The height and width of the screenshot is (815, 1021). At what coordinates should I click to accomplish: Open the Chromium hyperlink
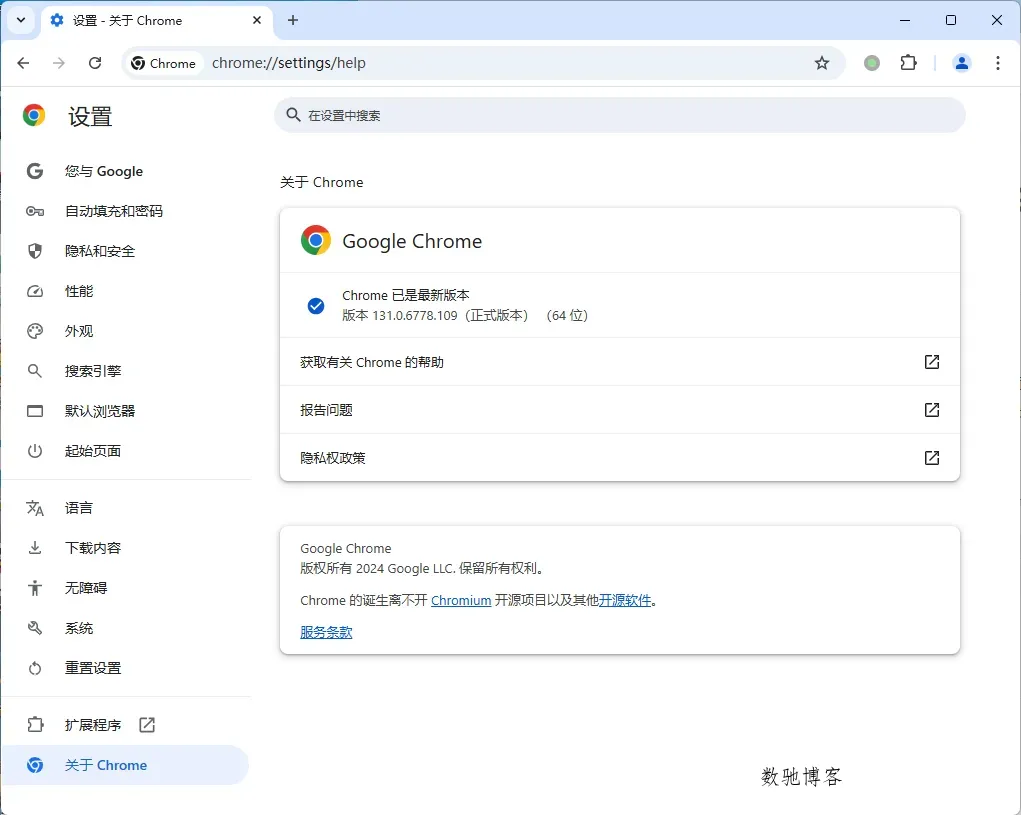pyautogui.click(x=461, y=600)
